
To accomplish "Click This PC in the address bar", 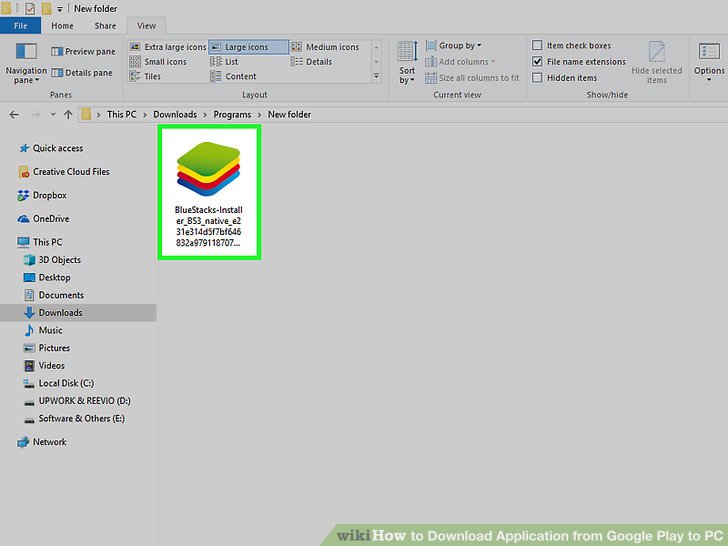I will coord(122,115).
